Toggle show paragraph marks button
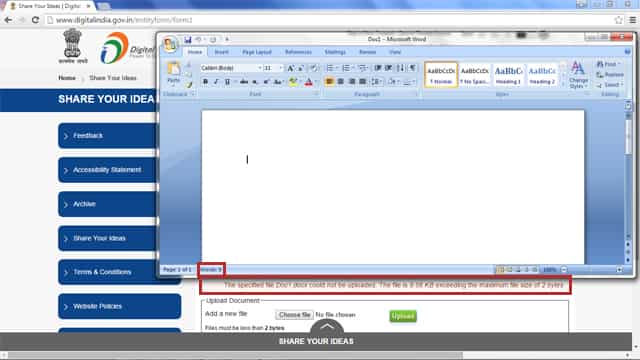Screen dimensions: 640x360 [412, 68]
